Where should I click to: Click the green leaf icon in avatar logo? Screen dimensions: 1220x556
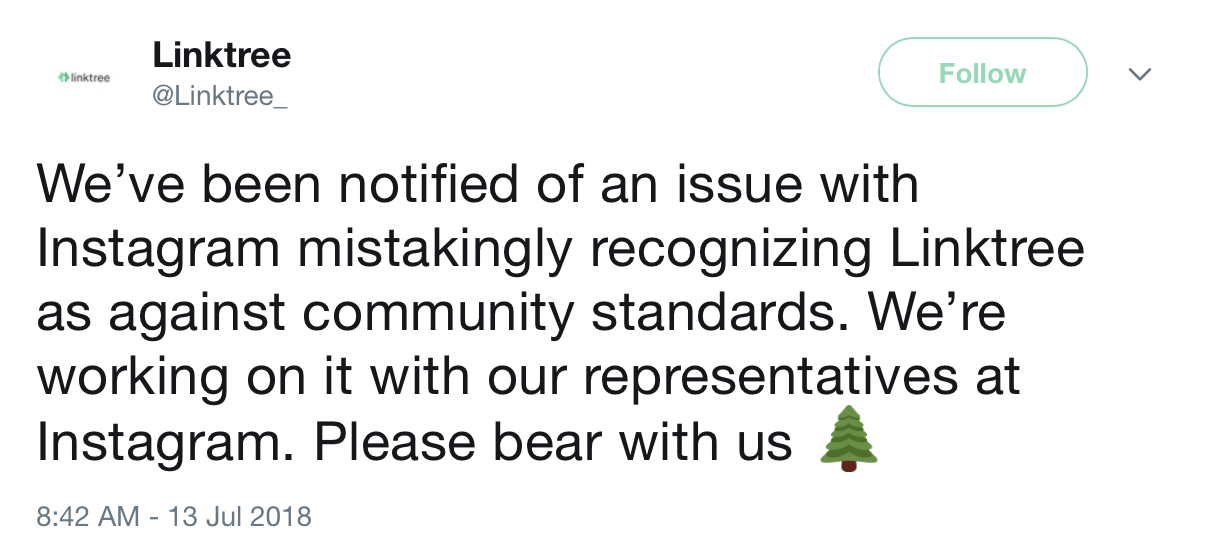[64, 76]
